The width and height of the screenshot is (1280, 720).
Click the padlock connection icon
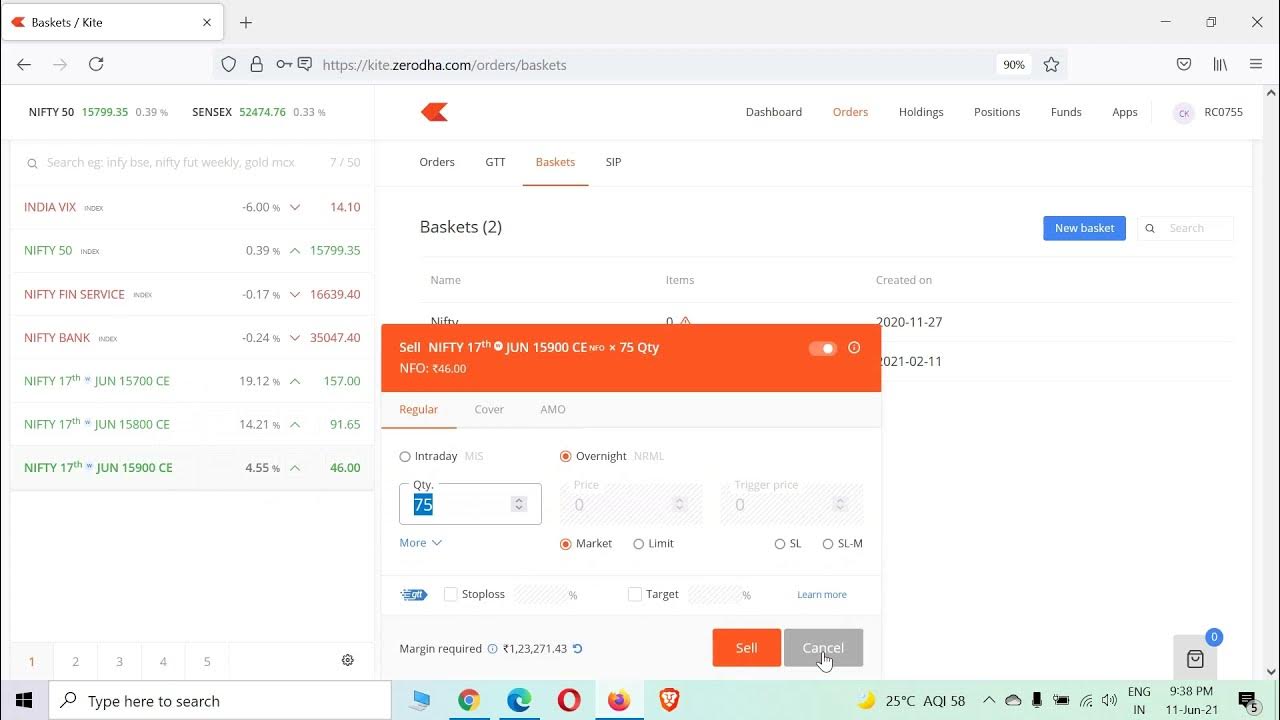[257, 65]
